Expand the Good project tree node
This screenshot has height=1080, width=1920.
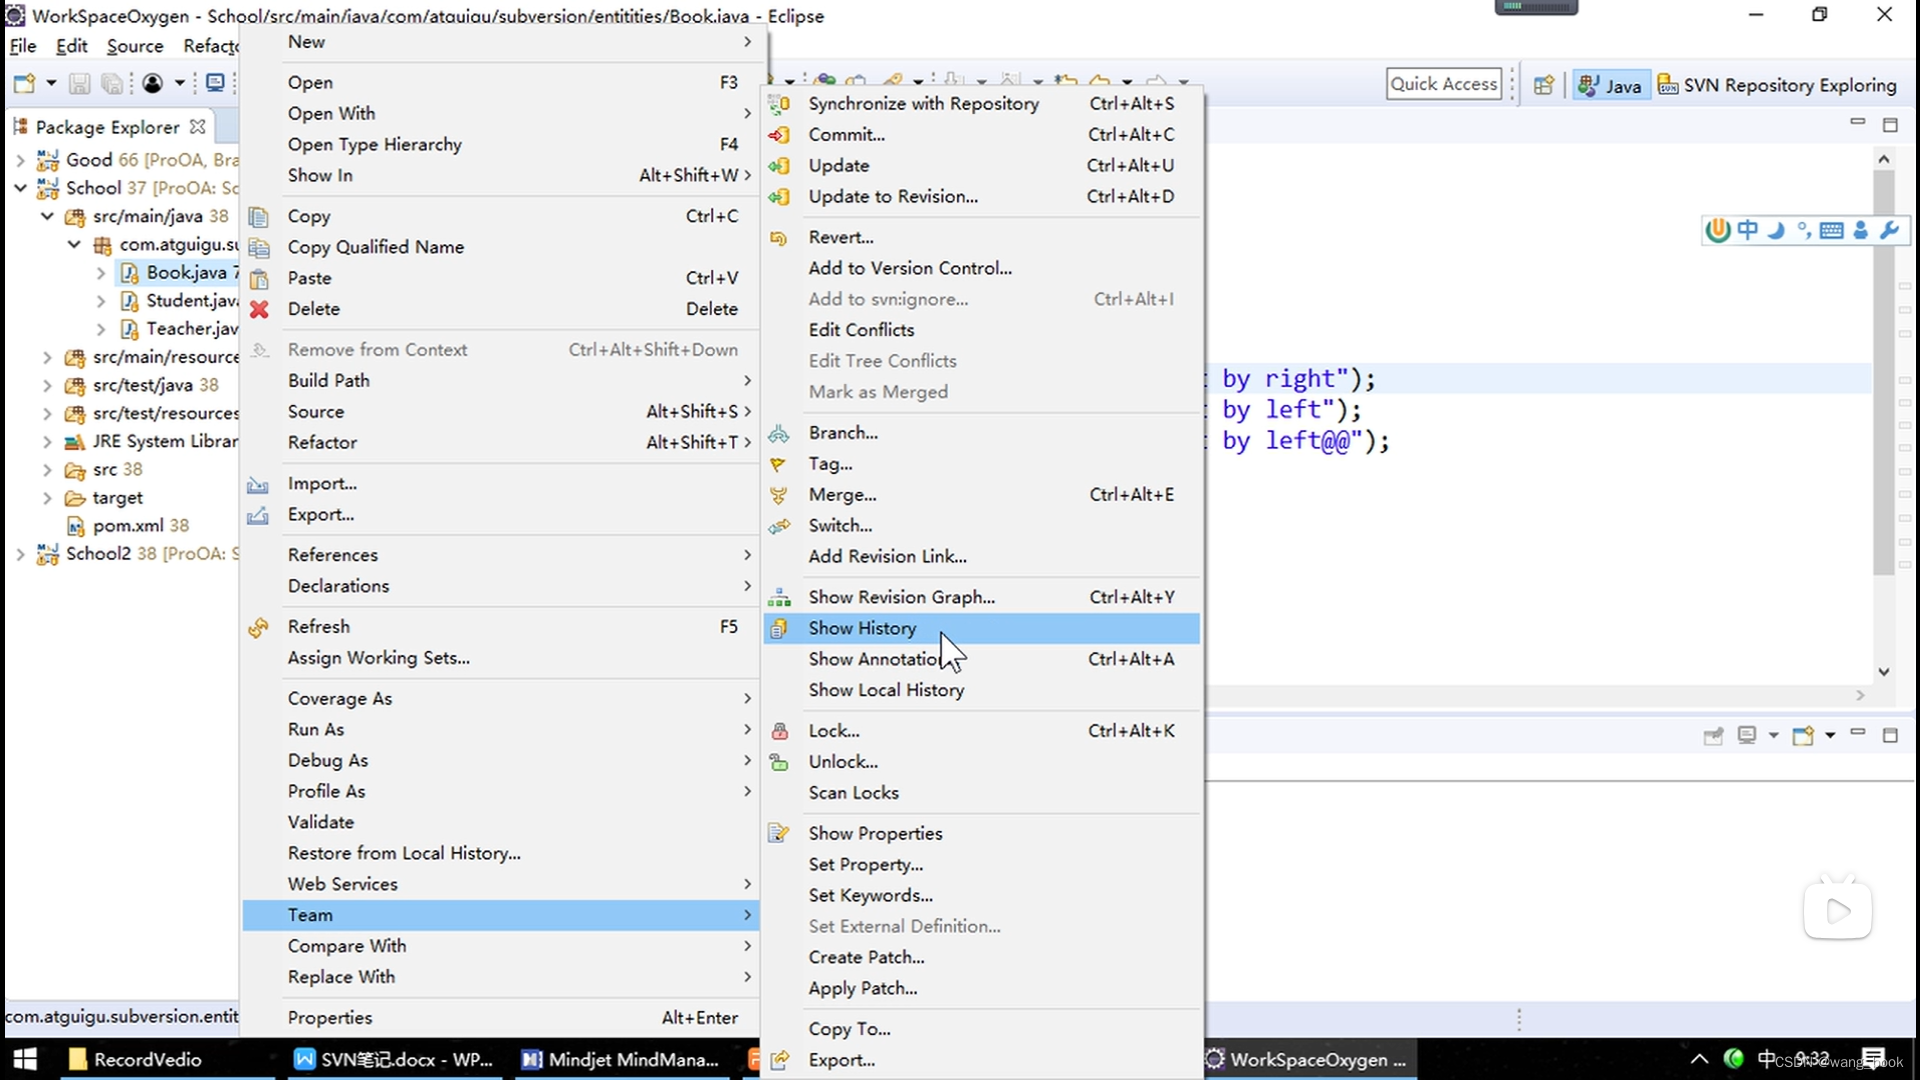click(x=20, y=160)
